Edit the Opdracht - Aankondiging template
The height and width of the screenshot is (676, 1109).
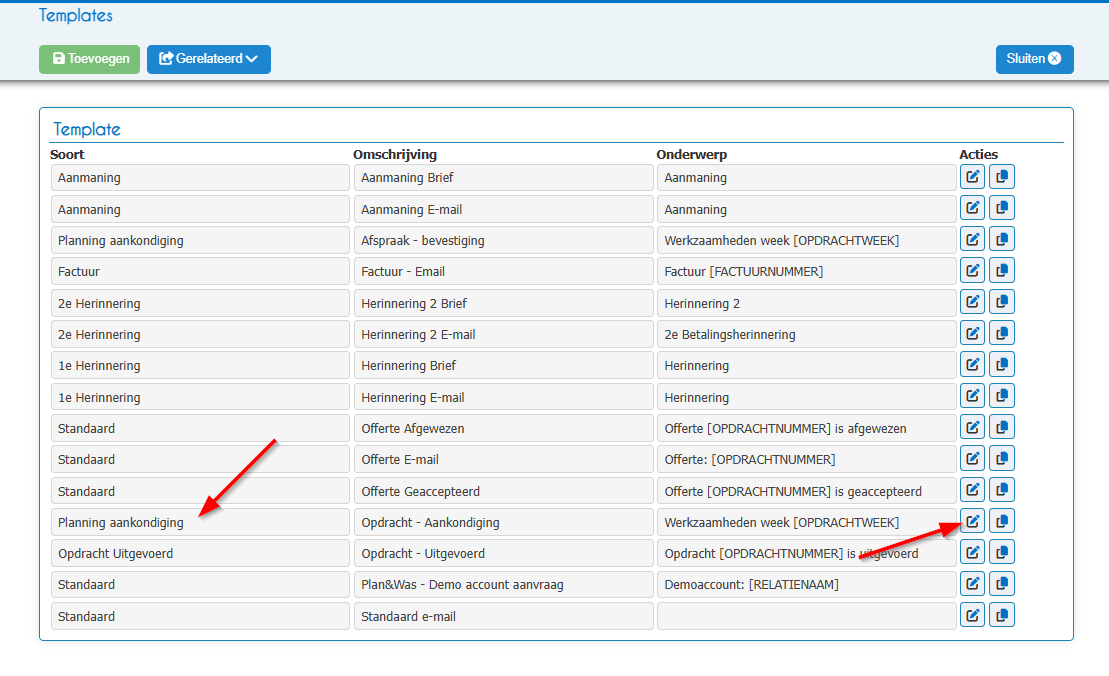coord(972,521)
